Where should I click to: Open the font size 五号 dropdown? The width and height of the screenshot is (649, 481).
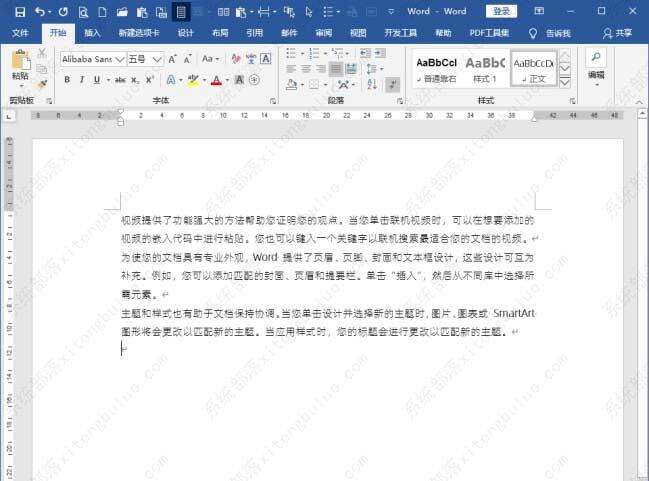pyautogui.click(x=156, y=59)
